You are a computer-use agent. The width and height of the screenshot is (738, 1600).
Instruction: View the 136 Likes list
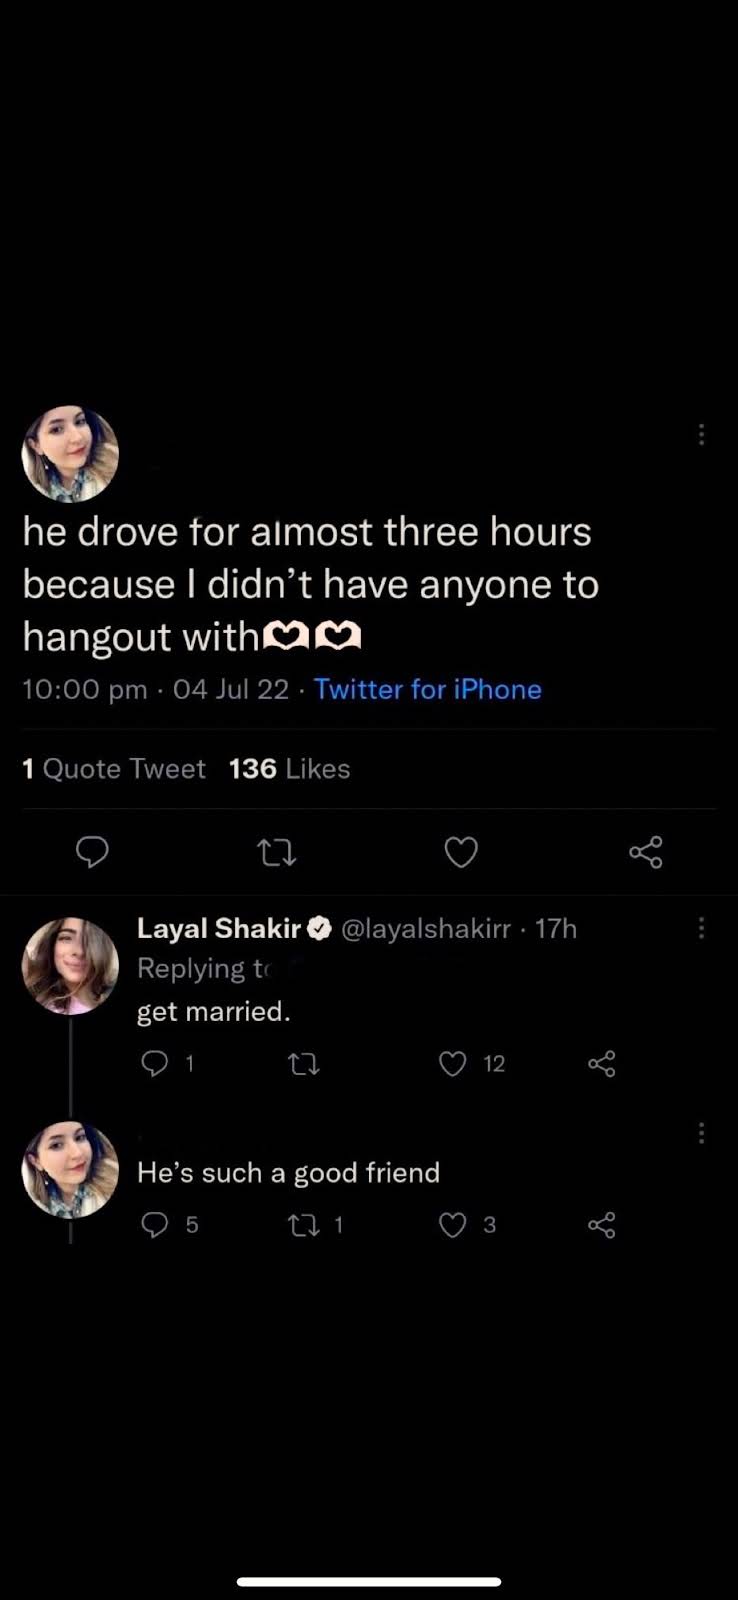tap(290, 768)
